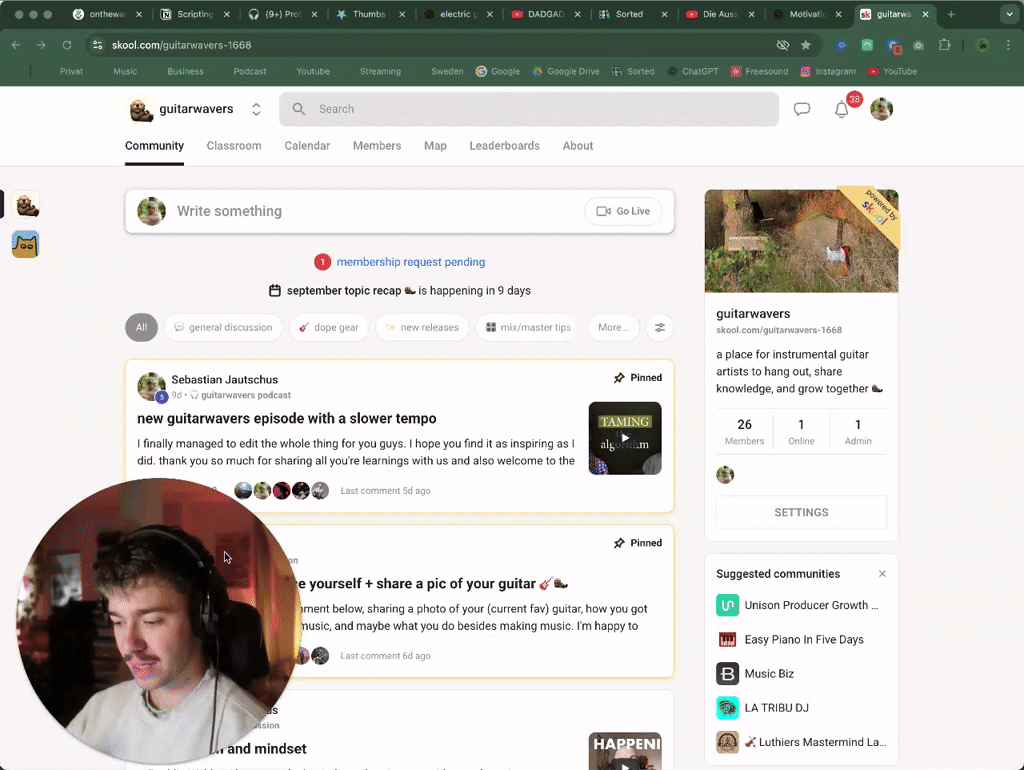Expand the browser tab list chevron
Viewport: 1024px width, 770px height.
pos(1009,14)
